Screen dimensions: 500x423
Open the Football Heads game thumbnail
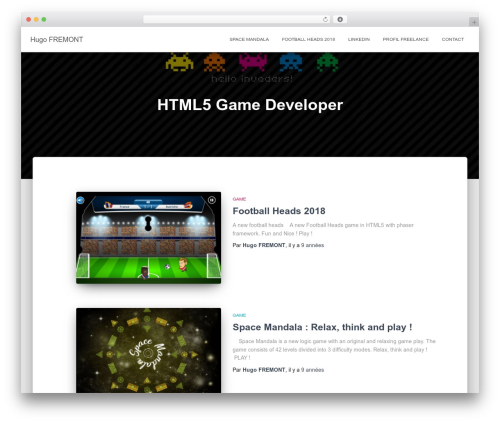149,238
